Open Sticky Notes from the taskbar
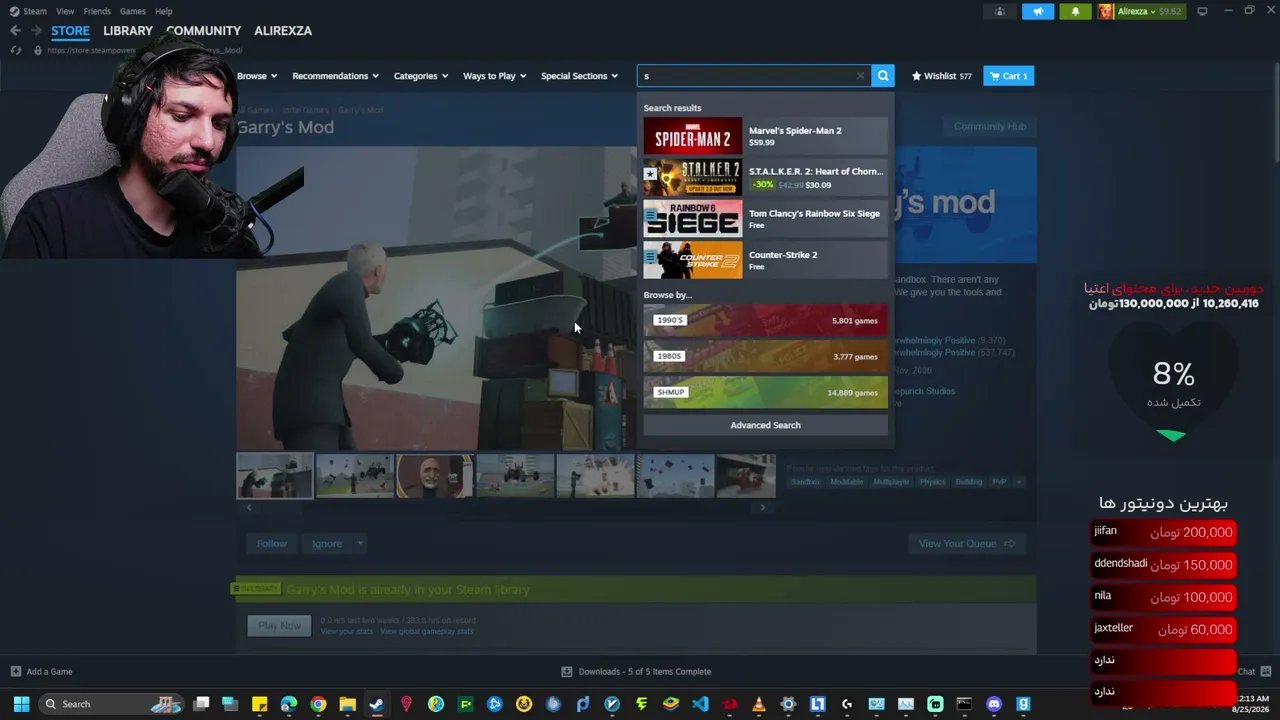 (x=259, y=704)
